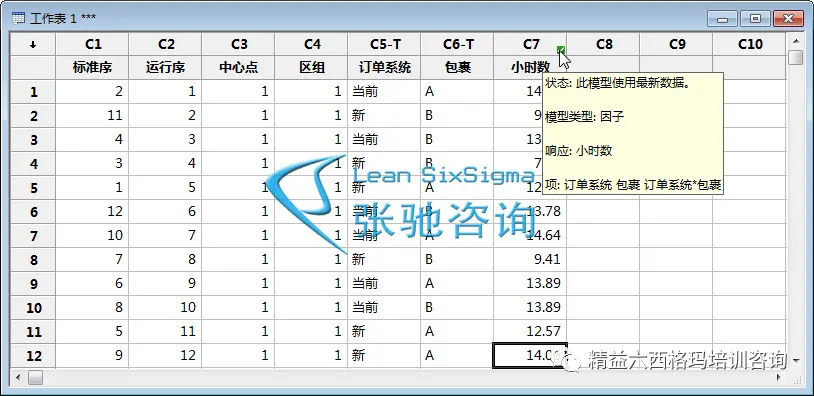Click the 包裹 column name cell

458,67
